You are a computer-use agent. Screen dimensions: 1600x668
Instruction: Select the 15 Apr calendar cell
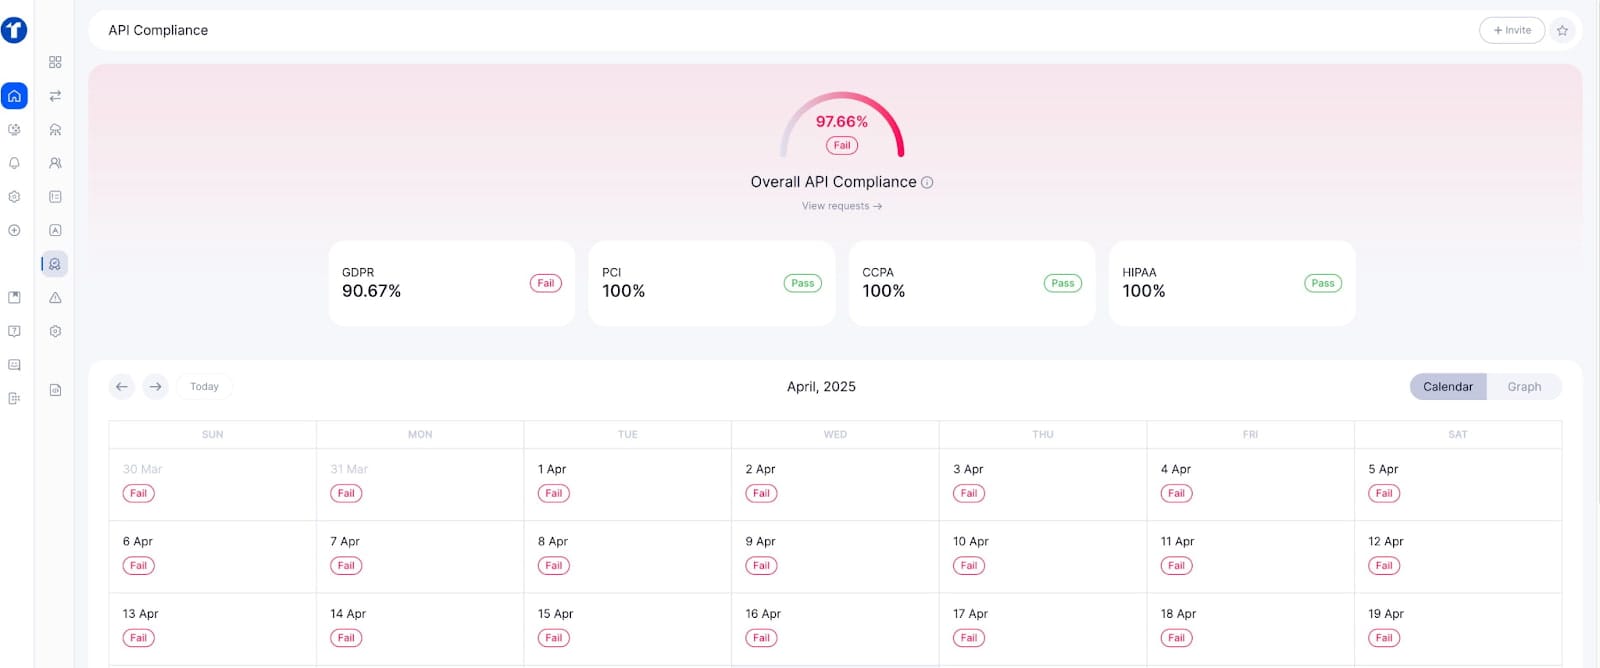627,629
